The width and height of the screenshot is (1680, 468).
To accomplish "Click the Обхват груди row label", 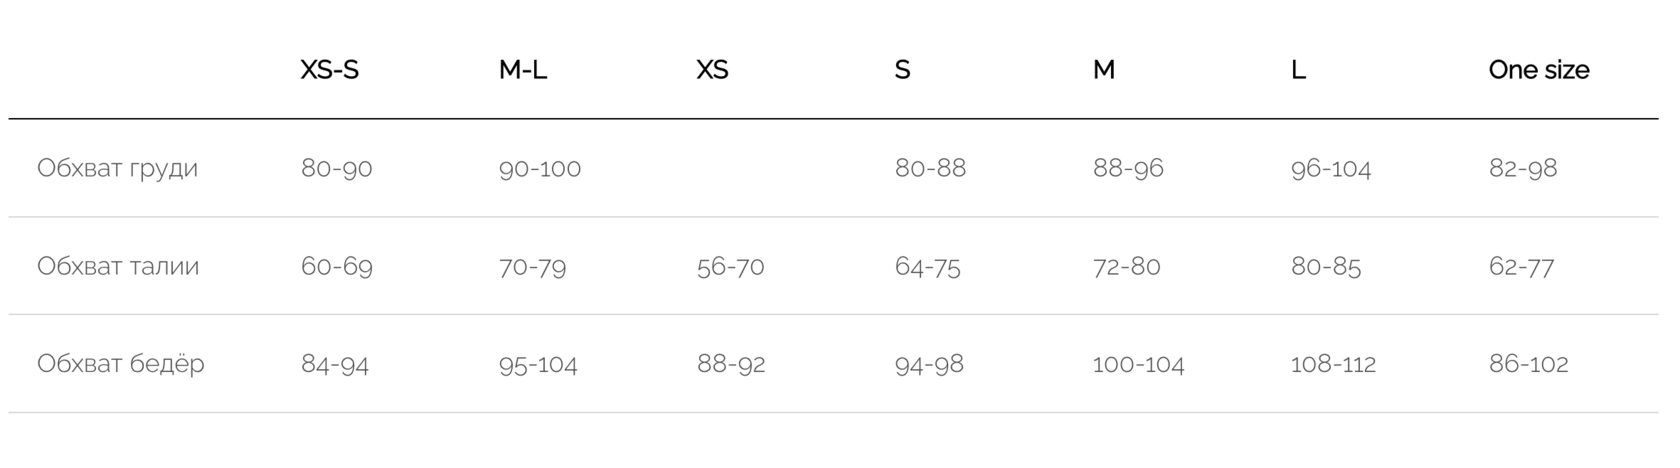I will (x=118, y=168).
